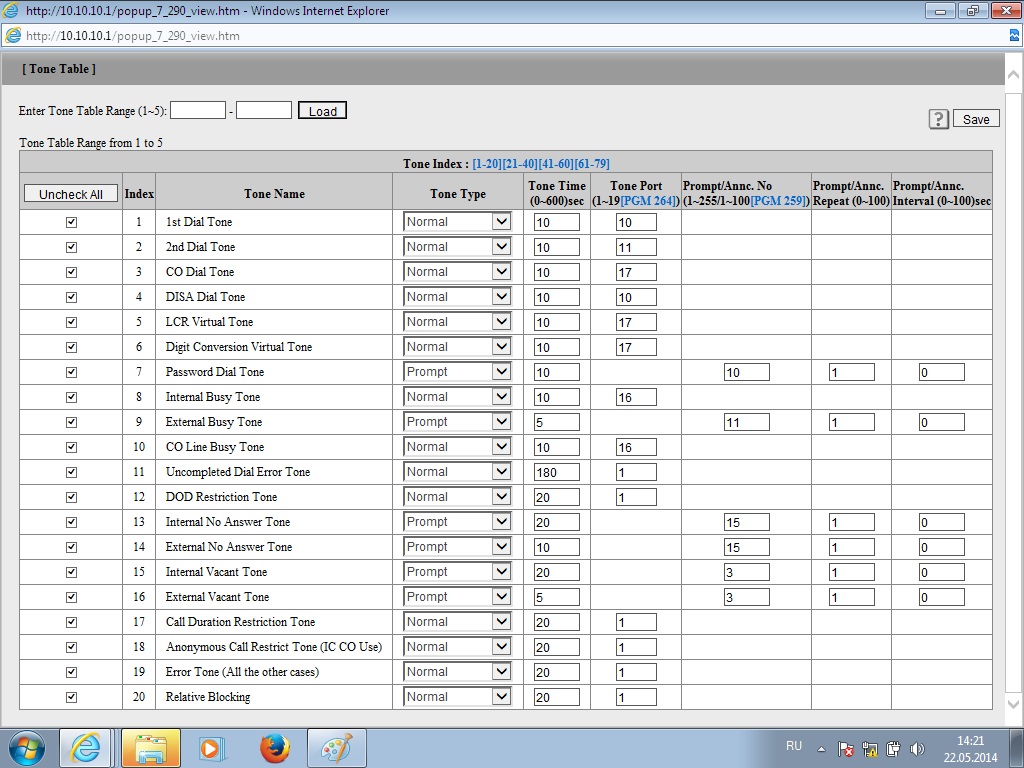Open Tone Type dropdown for CO Dial Tone
The height and width of the screenshot is (768, 1024).
pyautogui.click(x=457, y=272)
